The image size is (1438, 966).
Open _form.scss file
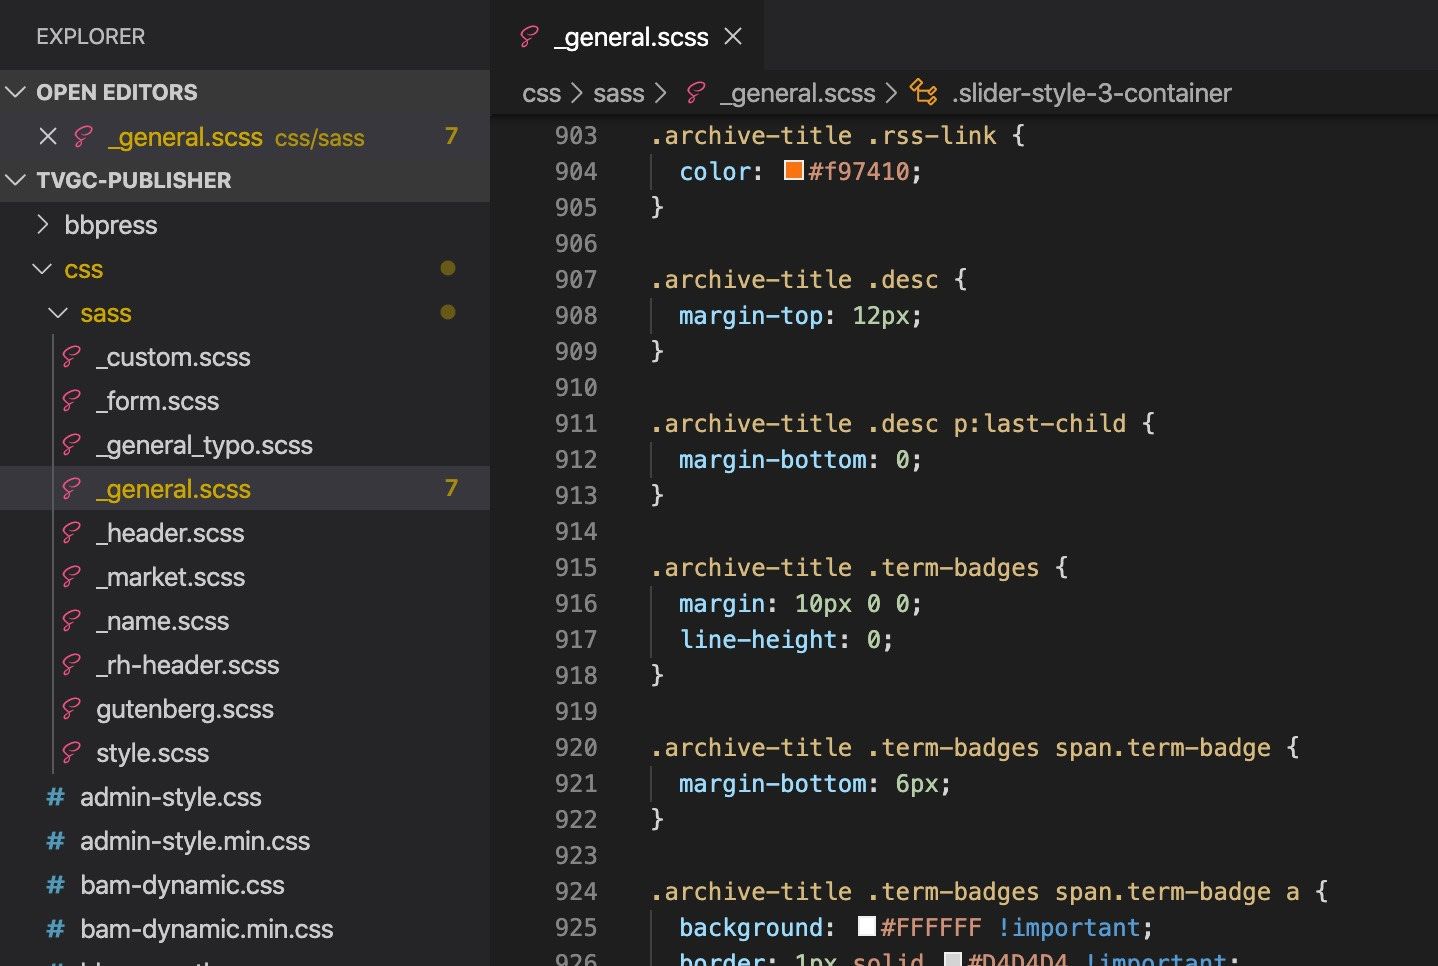[157, 401]
